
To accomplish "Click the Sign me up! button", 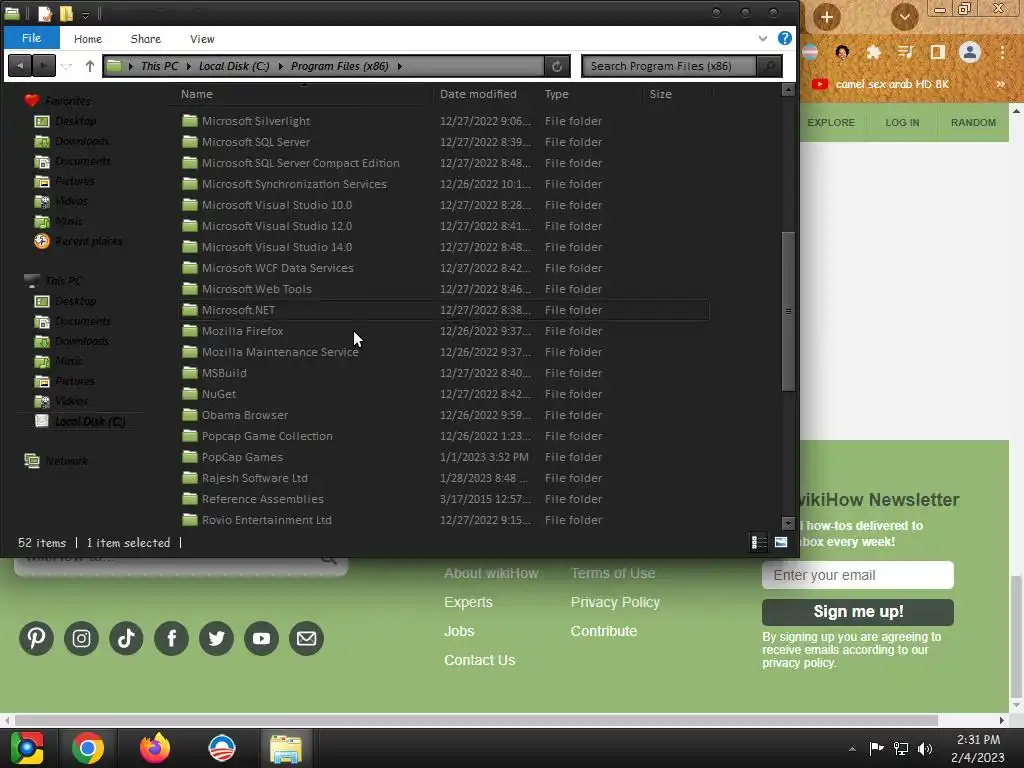I will pos(857,612).
